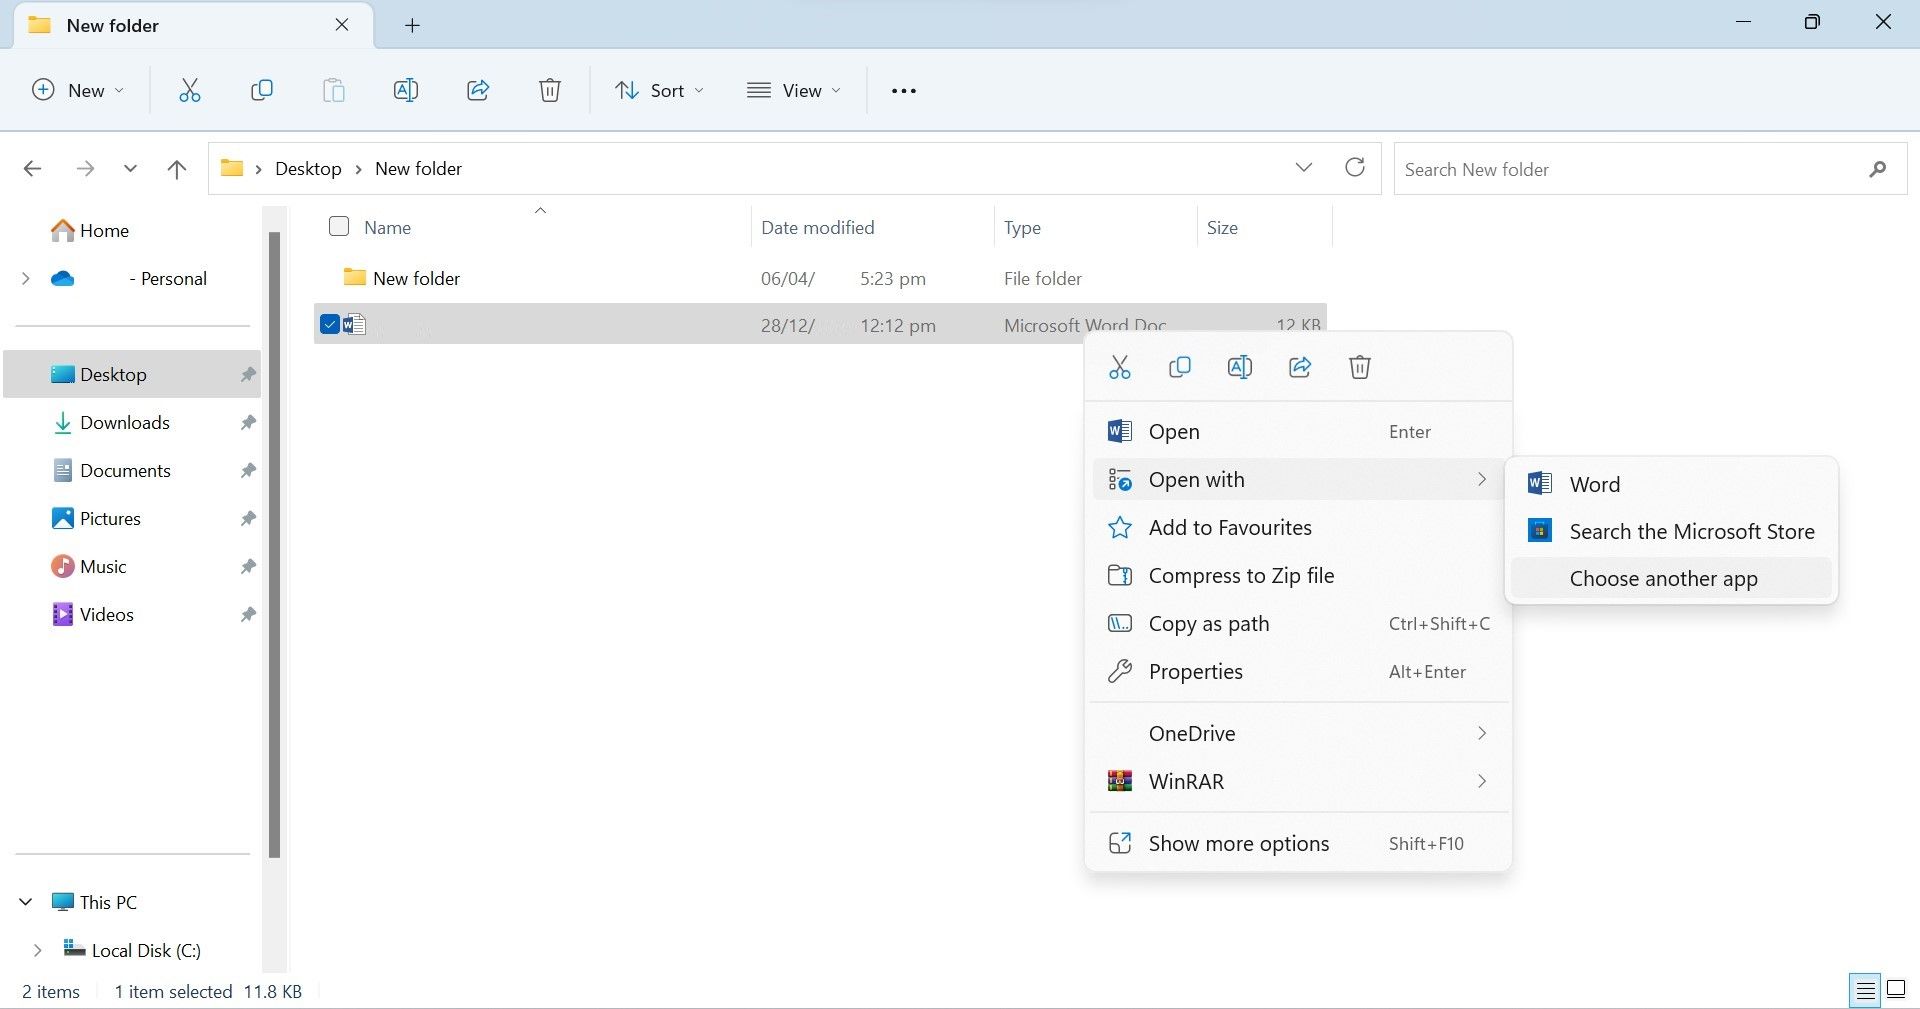The width and height of the screenshot is (1920, 1009).
Task: Click the navigation pane scrollbar
Action: click(x=274, y=545)
